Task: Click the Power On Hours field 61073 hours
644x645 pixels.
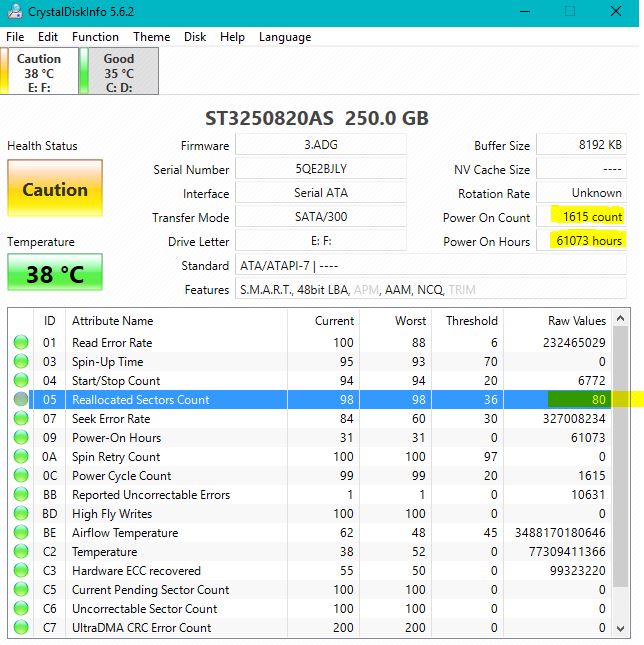Action: click(x=581, y=240)
